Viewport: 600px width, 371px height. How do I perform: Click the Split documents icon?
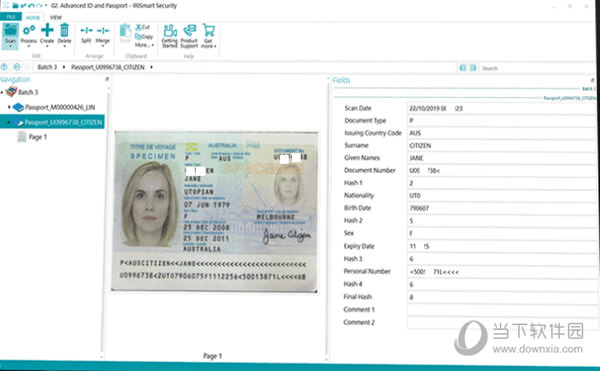pos(86,31)
